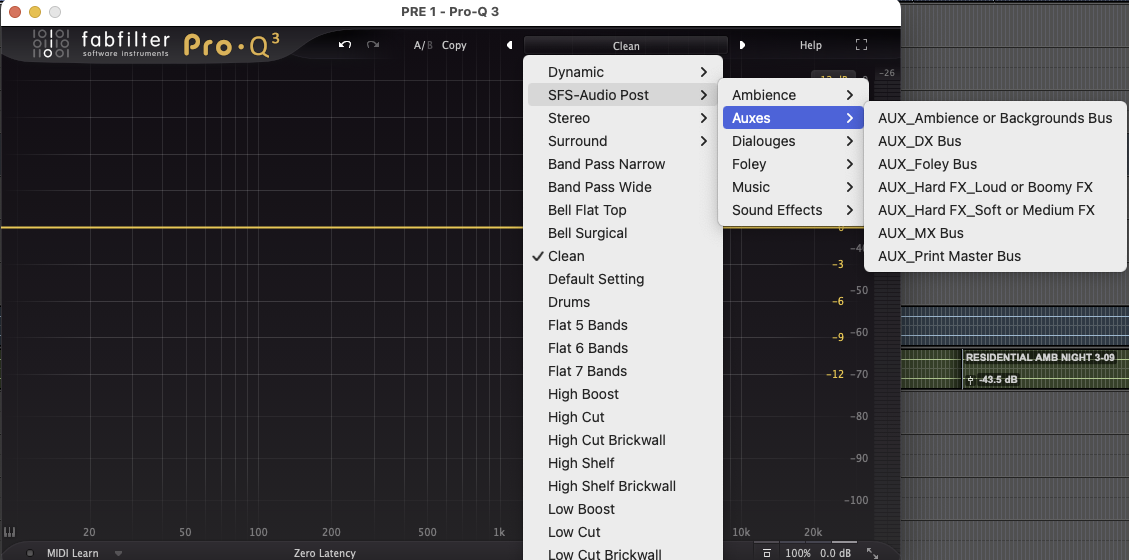Click the FabFilter logo icon
Image resolution: width=1129 pixels, height=560 pixels.
click(49, 45)
